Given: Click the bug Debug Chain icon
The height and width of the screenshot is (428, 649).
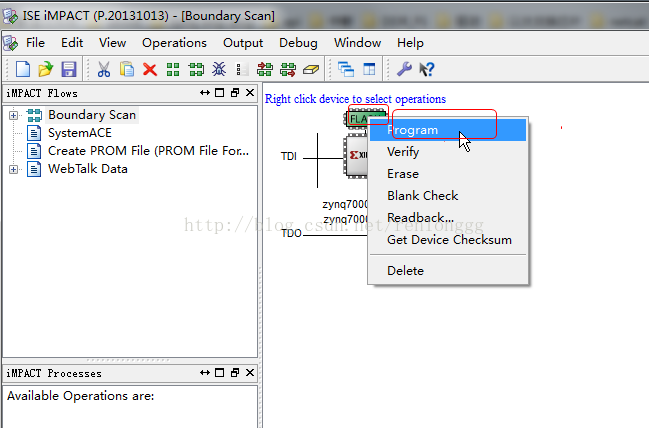Looking at the screenshot, I should (219, 69).
